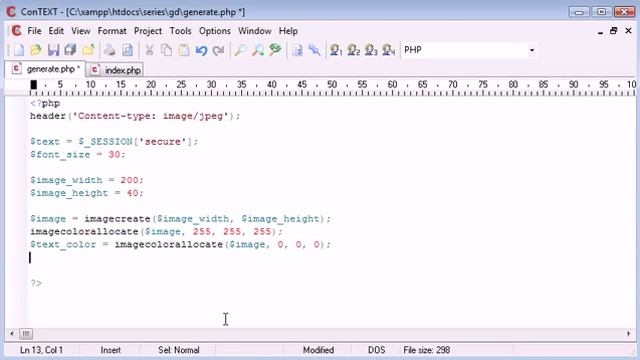Click the pin-shaped toolbar icon
The width and height of the screenshot is (640, 360).
(x=314, y=50)
